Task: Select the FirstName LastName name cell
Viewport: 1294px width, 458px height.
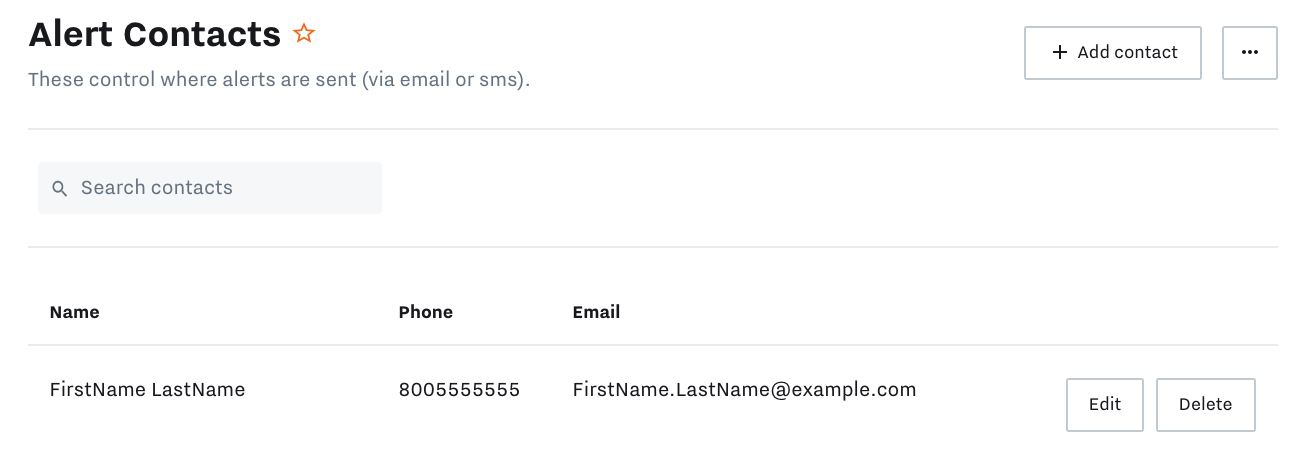Action: 148,390
